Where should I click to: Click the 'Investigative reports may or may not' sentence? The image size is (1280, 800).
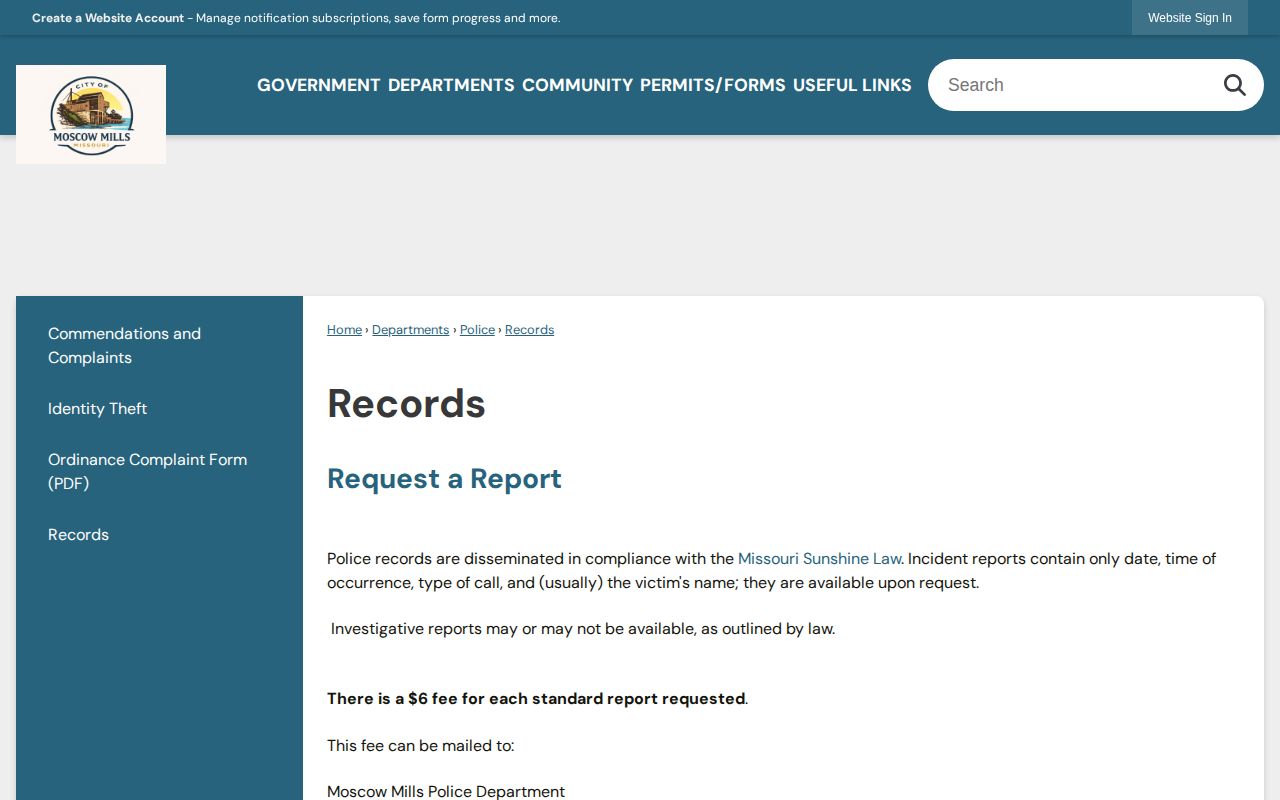click(x=583, y=629)
